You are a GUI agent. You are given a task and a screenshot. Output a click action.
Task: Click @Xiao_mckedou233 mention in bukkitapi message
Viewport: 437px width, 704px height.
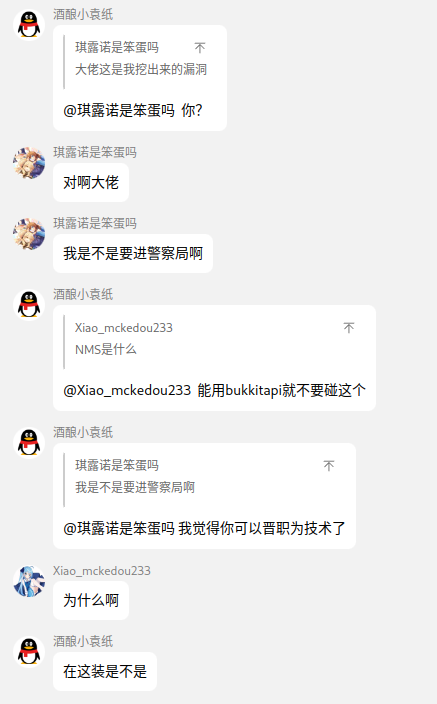[x=127, y=390]
